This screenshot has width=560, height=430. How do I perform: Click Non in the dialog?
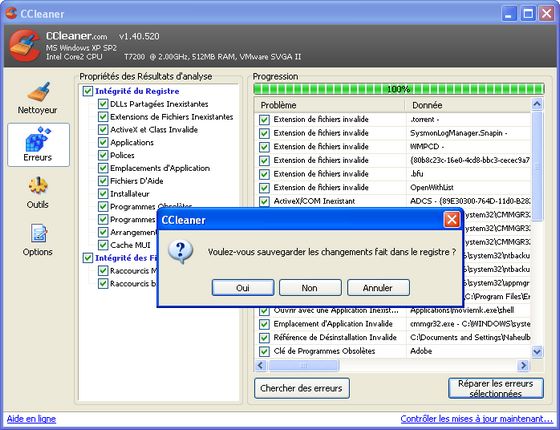pyautogui.click(x=310, y=288)
